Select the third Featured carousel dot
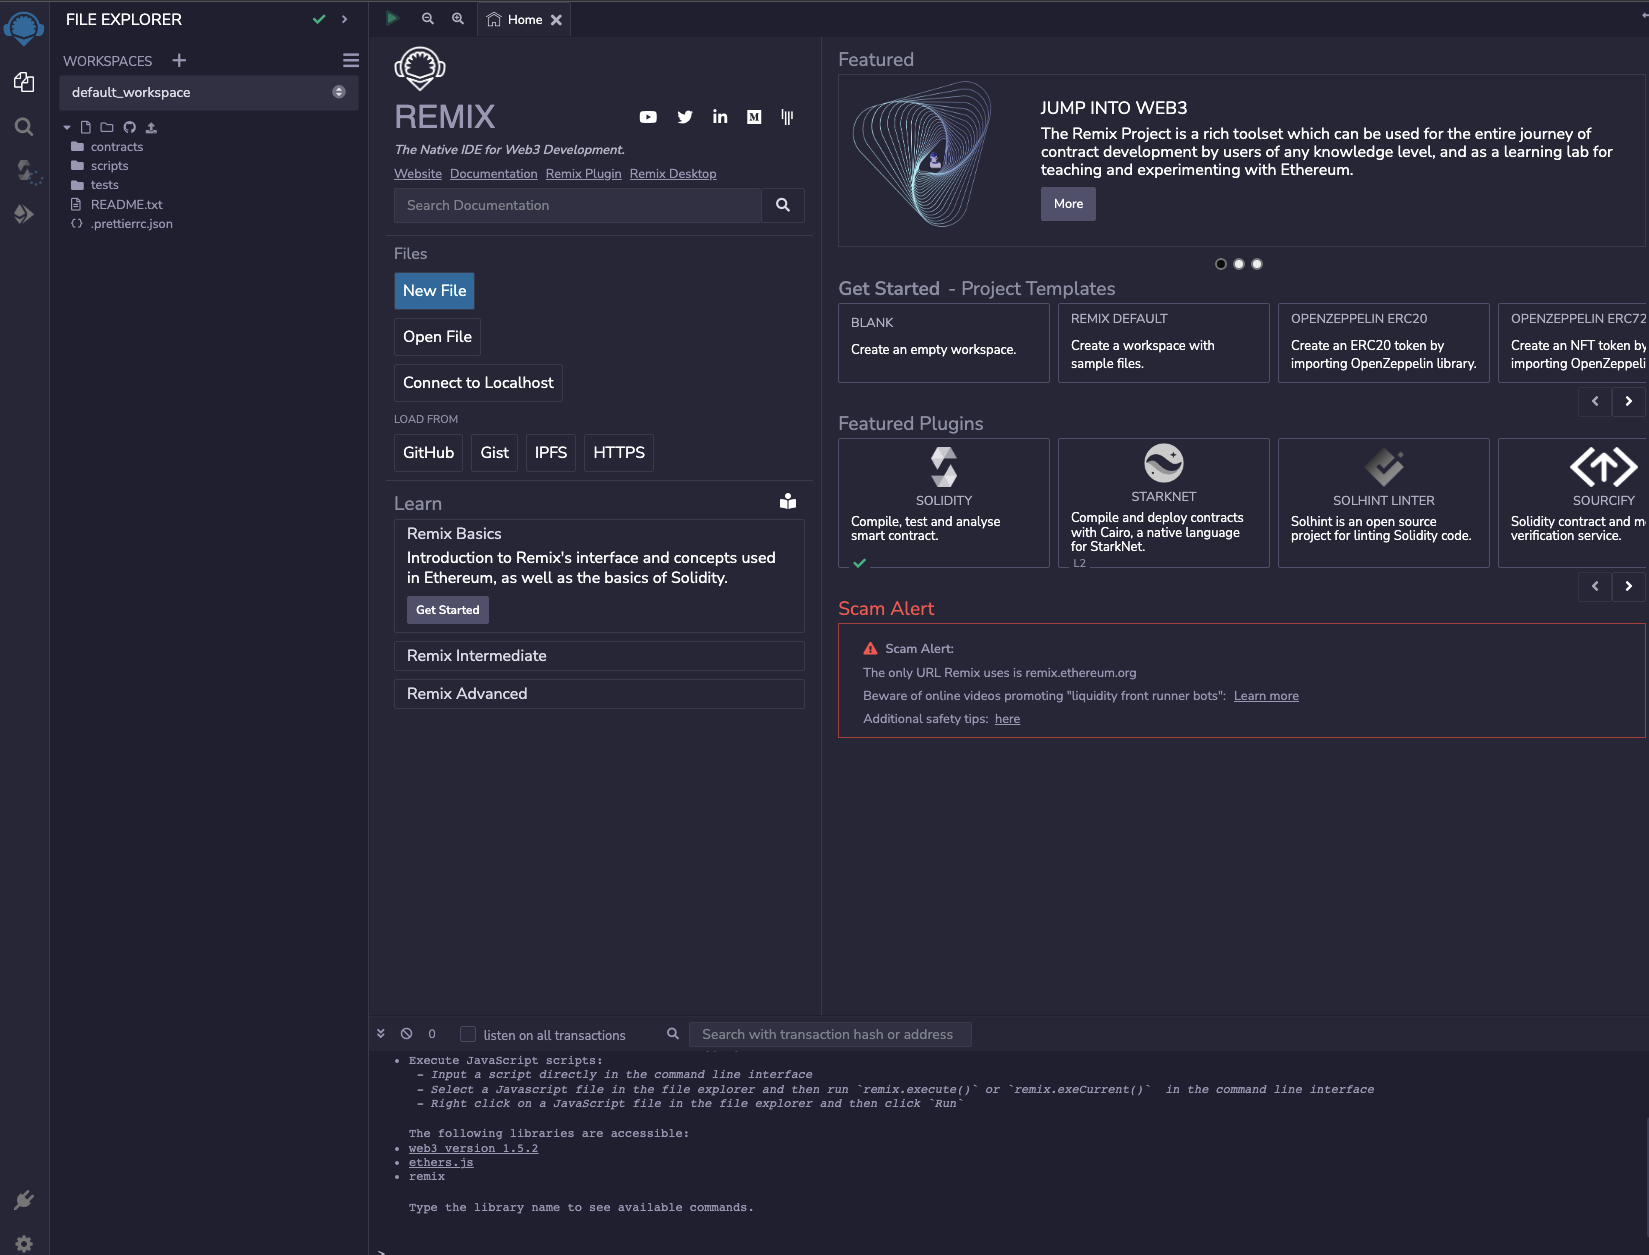 coord(1257,264)
